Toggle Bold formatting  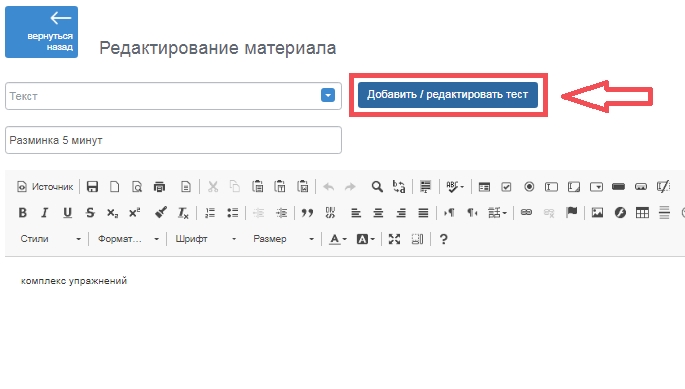(x=23, y=213)
